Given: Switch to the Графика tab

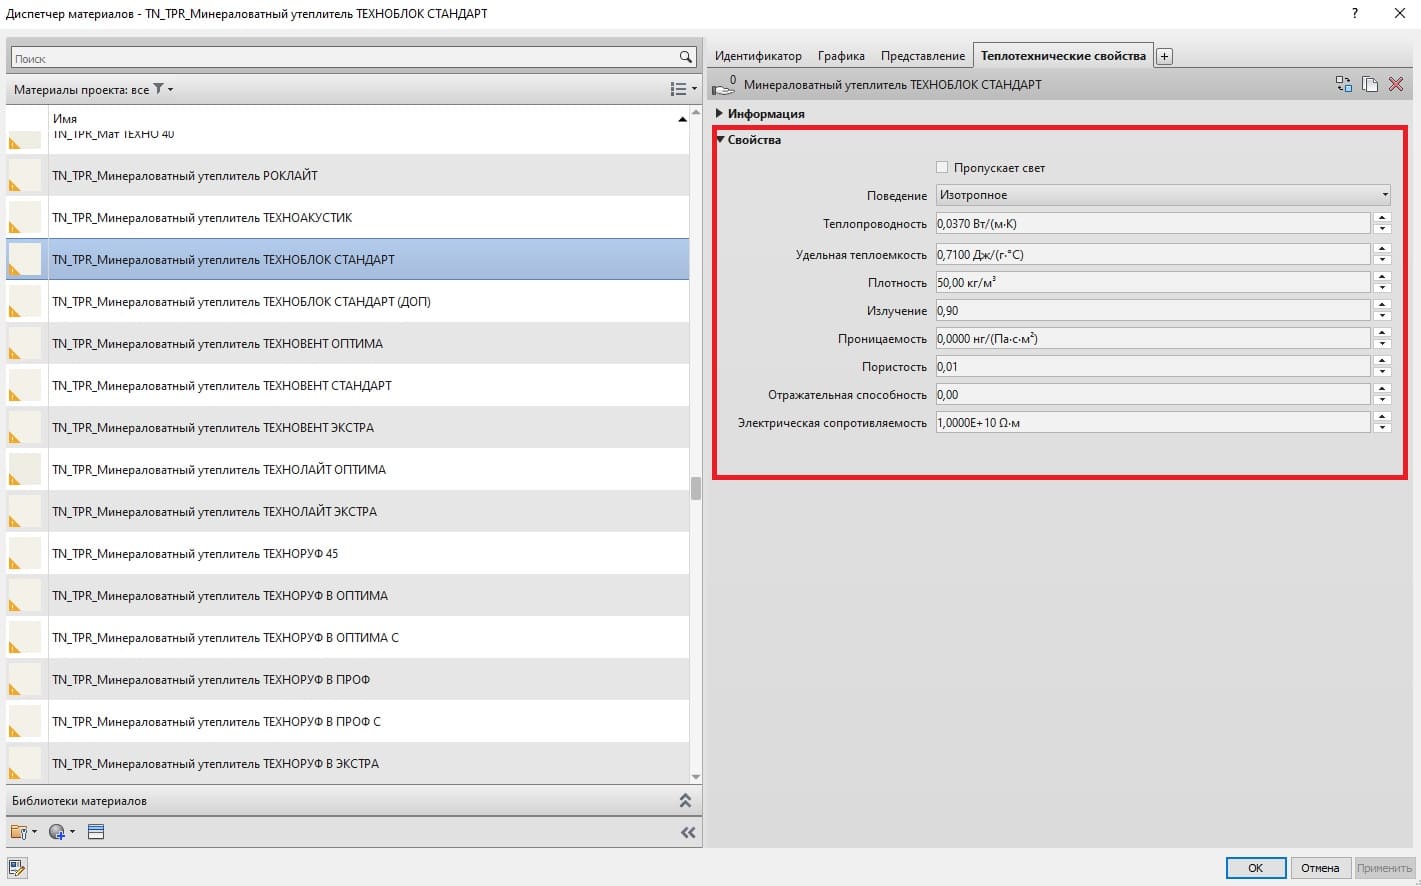Looking at the screenshot, I should 840,56.
